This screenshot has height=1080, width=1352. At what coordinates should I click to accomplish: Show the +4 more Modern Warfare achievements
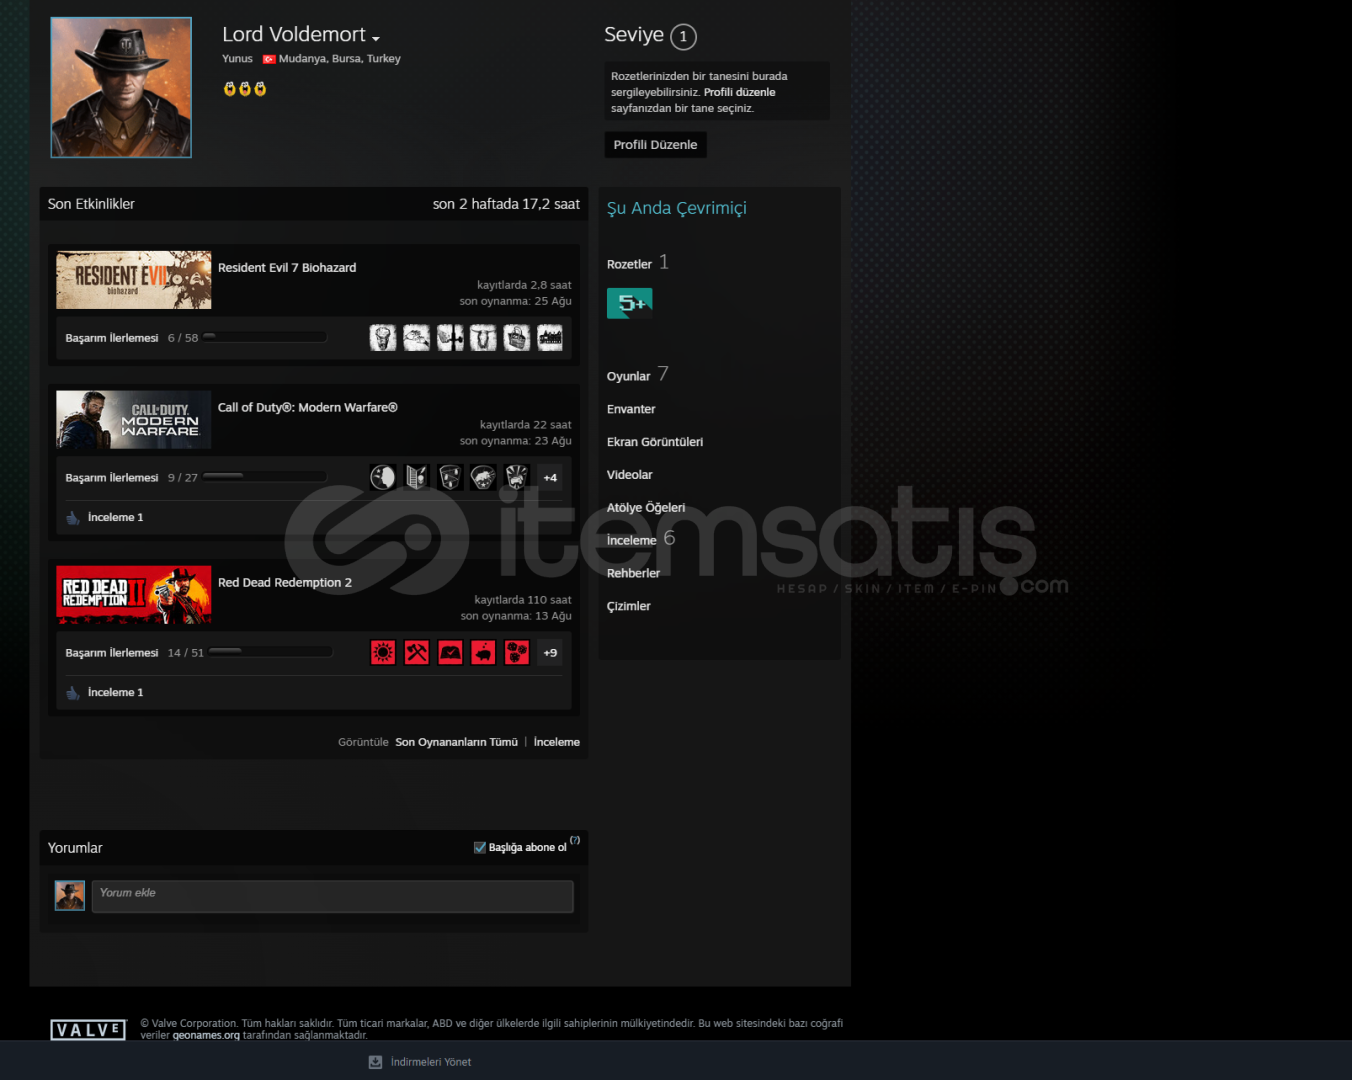550,478
